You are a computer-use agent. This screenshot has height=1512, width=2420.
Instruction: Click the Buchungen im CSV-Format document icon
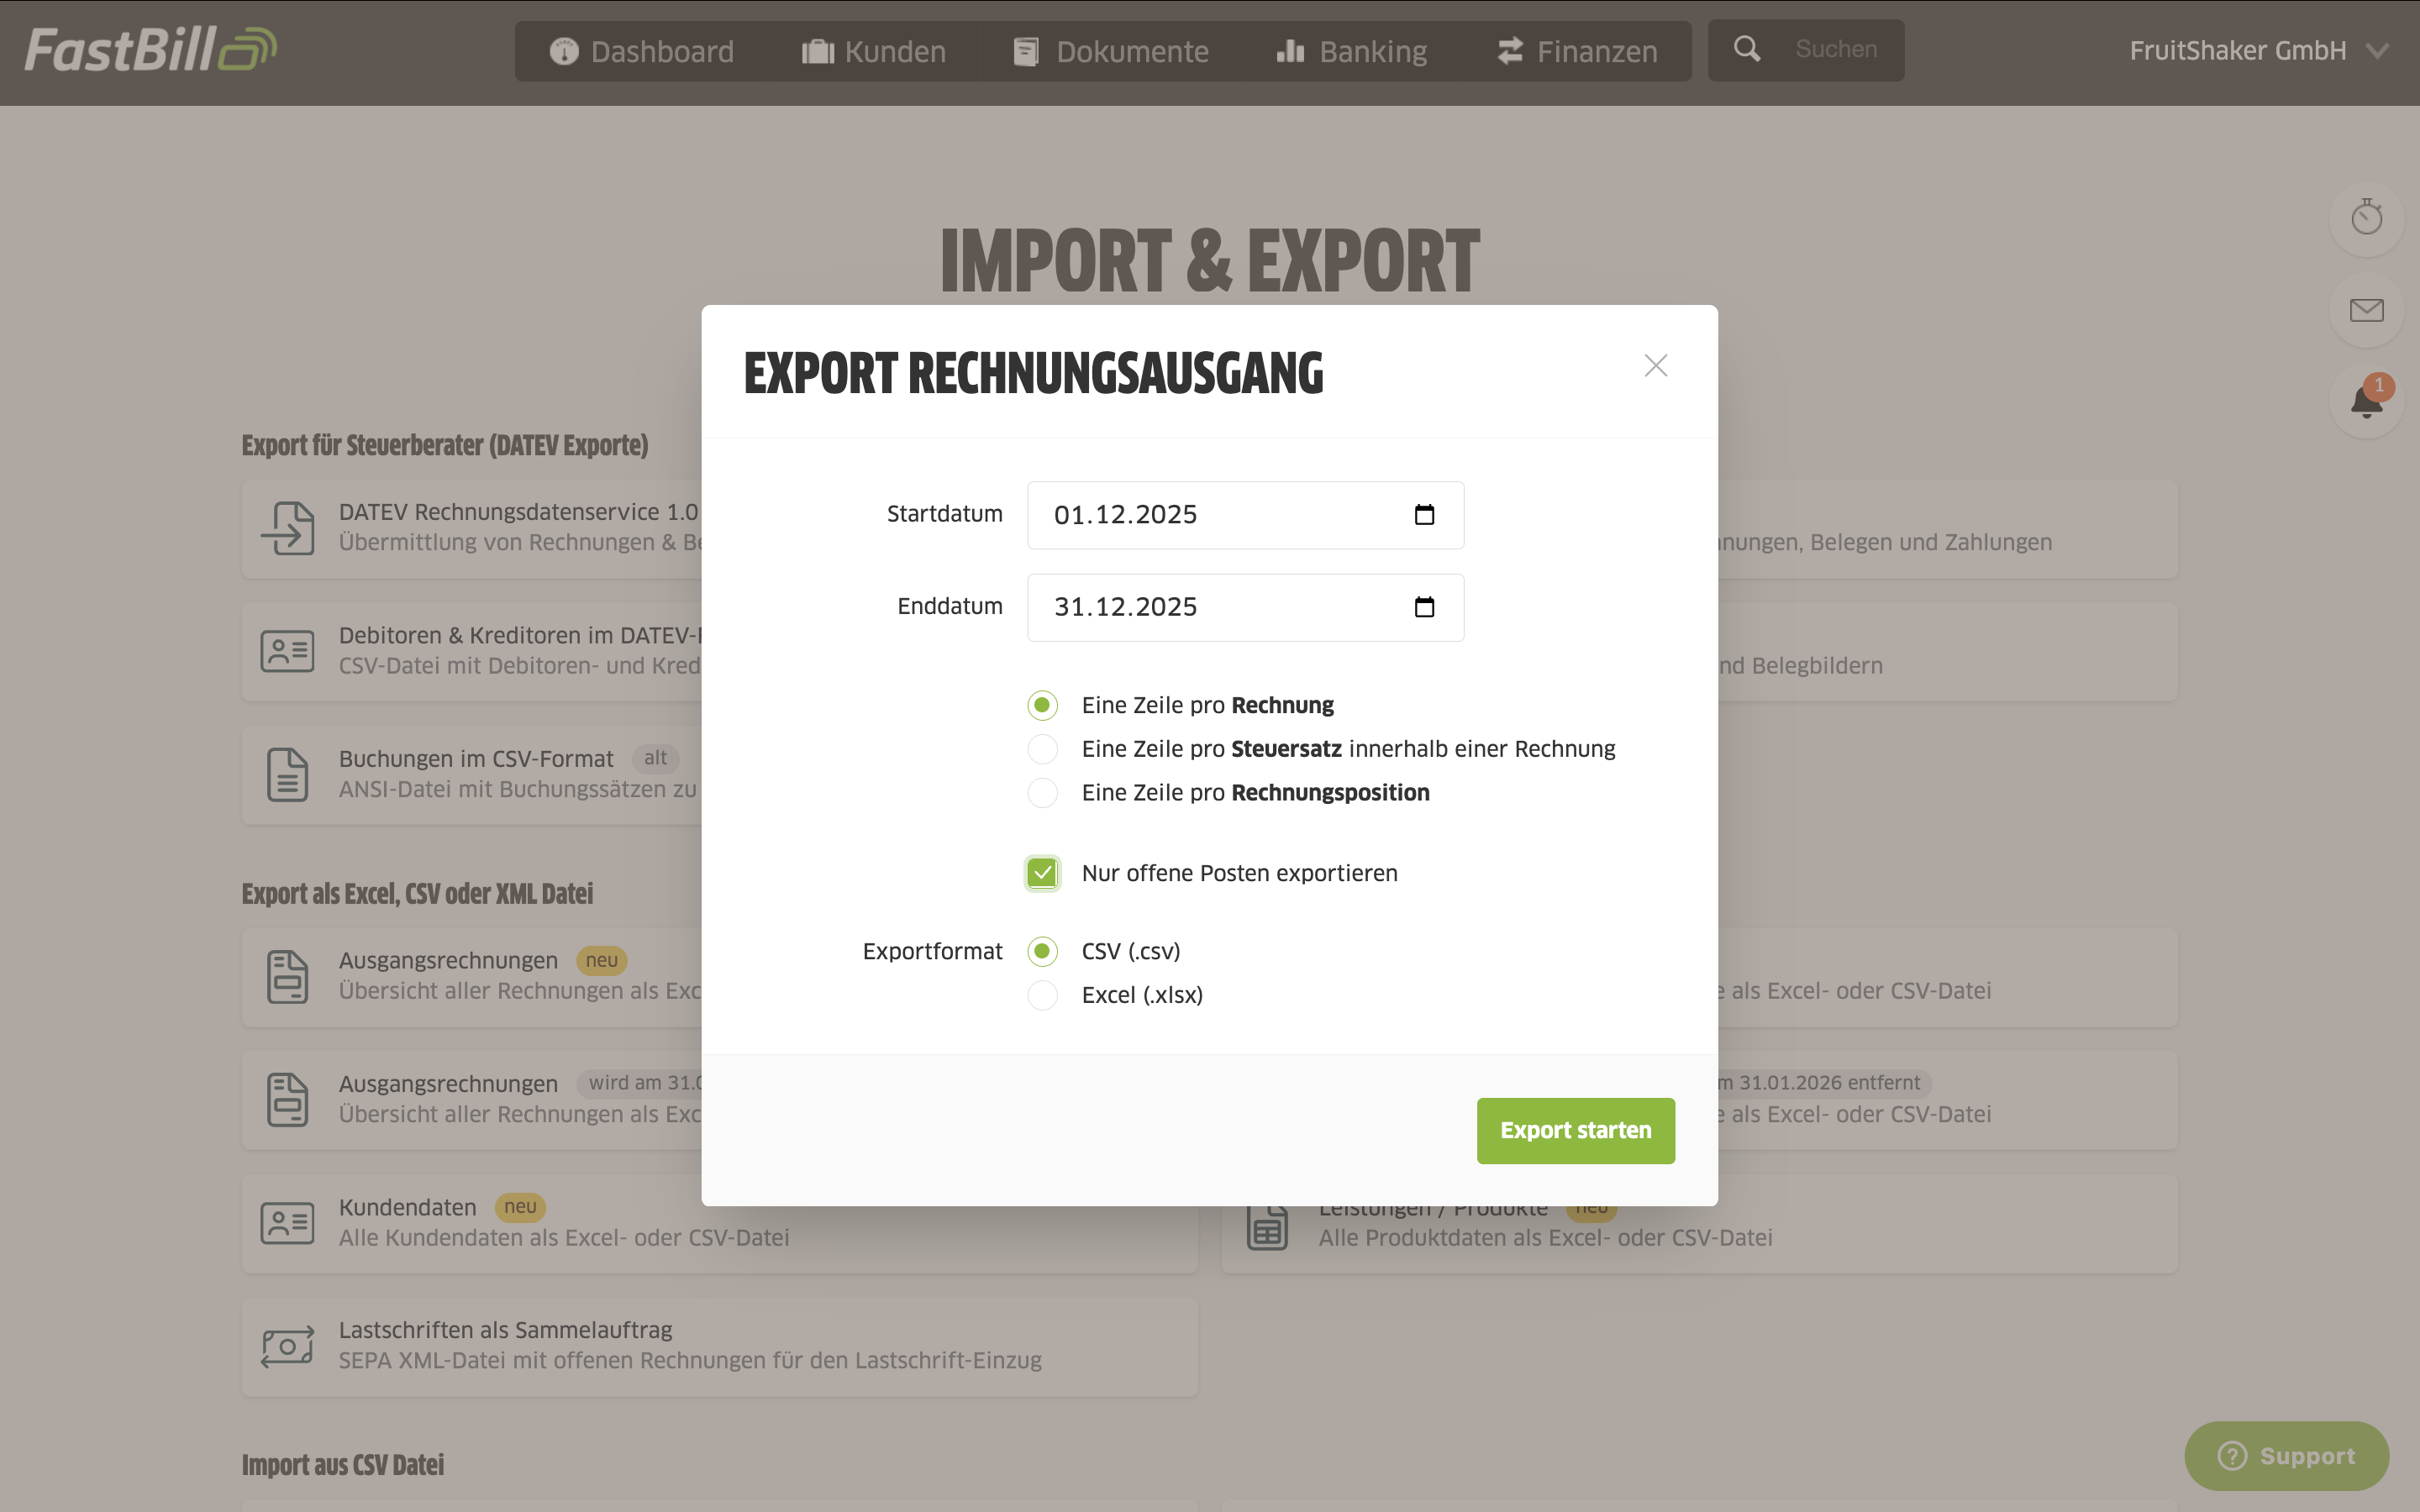coord(288,775)
